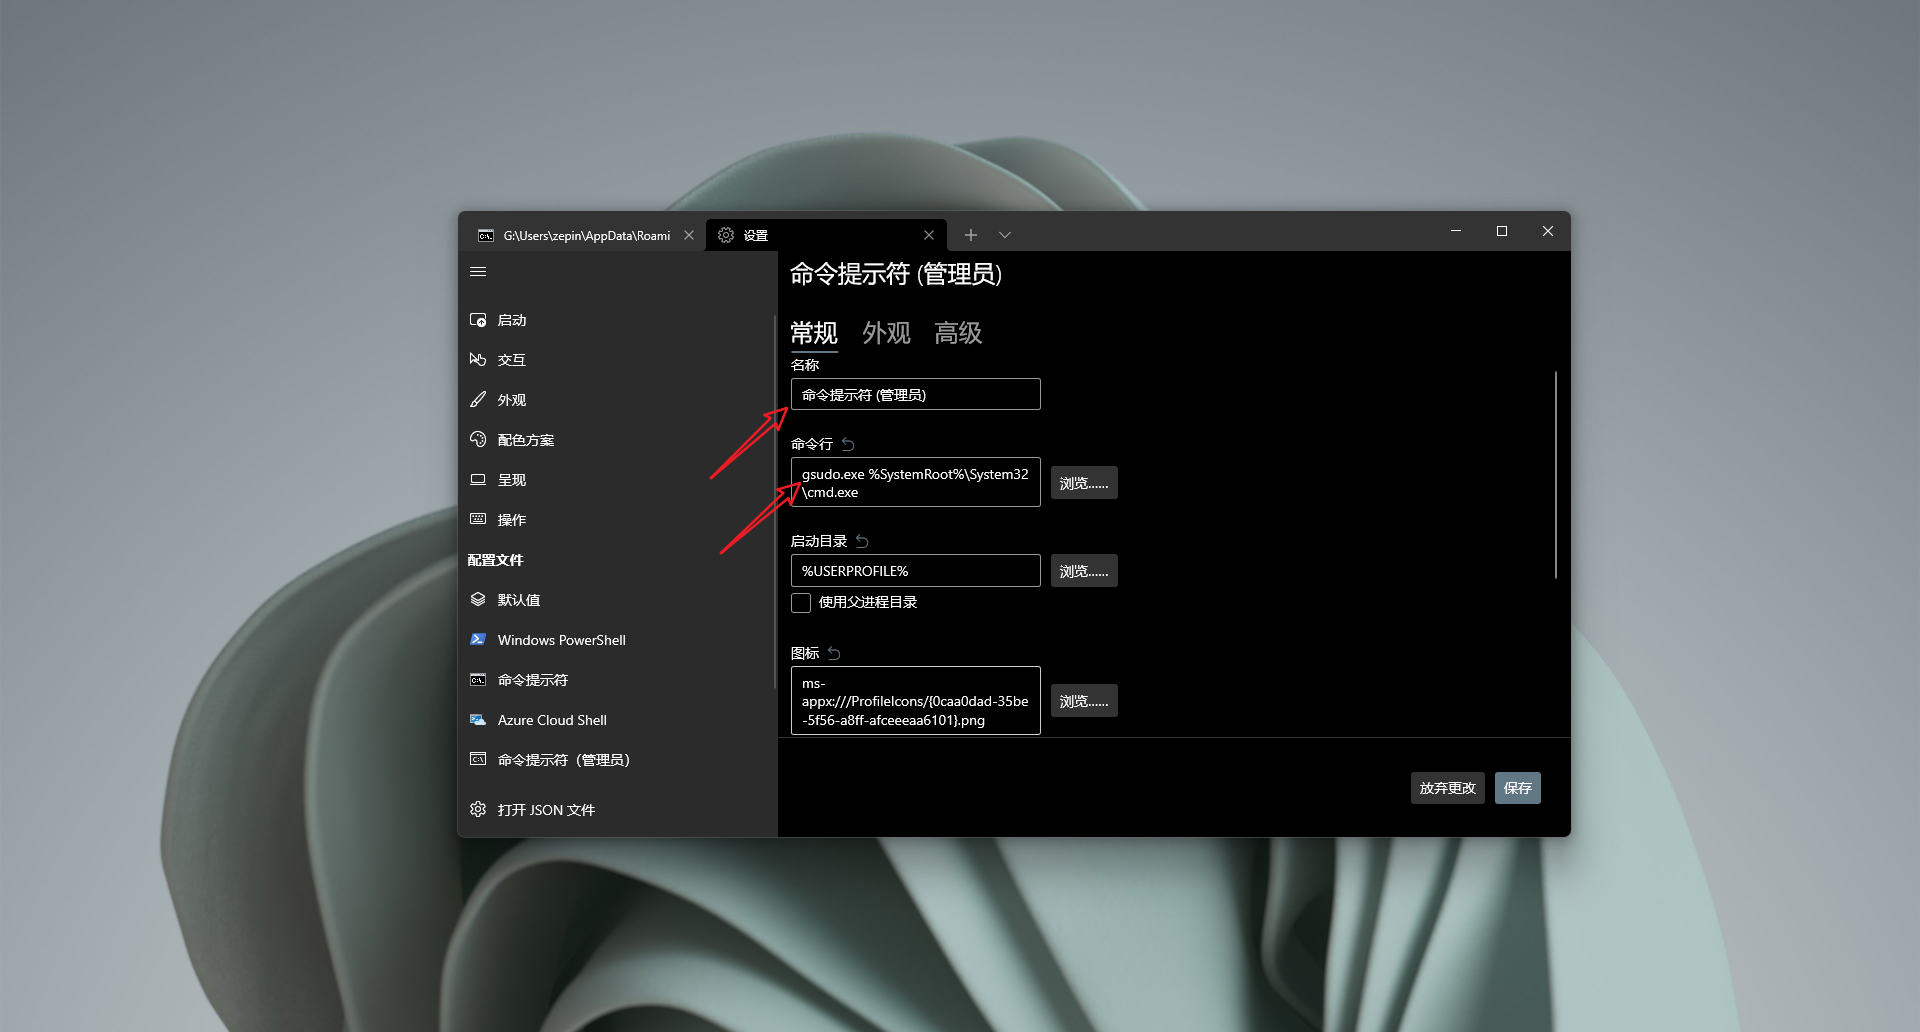This screenshot has height=1032, width=1920.
Task: Enable the 使用父进程目录 checkbox
Action: click(x=801, y=602)
